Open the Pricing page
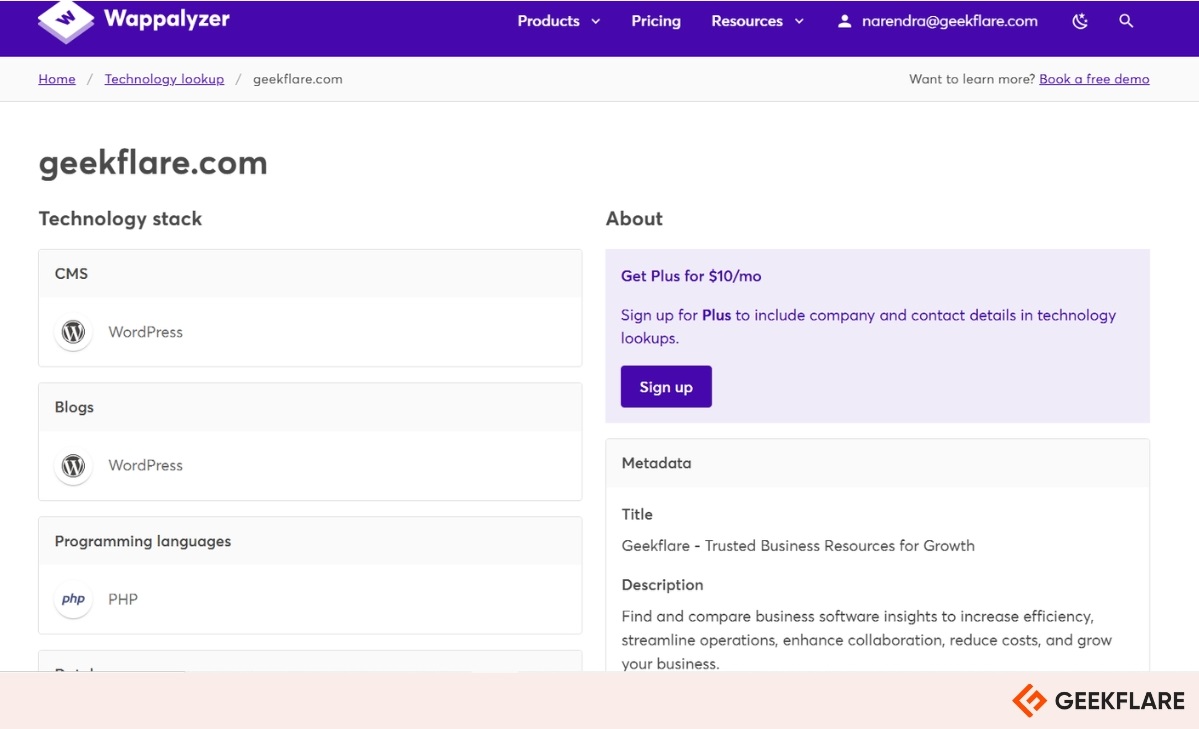Image resolution: width=1199 pixels, height=729 pixels. tap(656, 21)
